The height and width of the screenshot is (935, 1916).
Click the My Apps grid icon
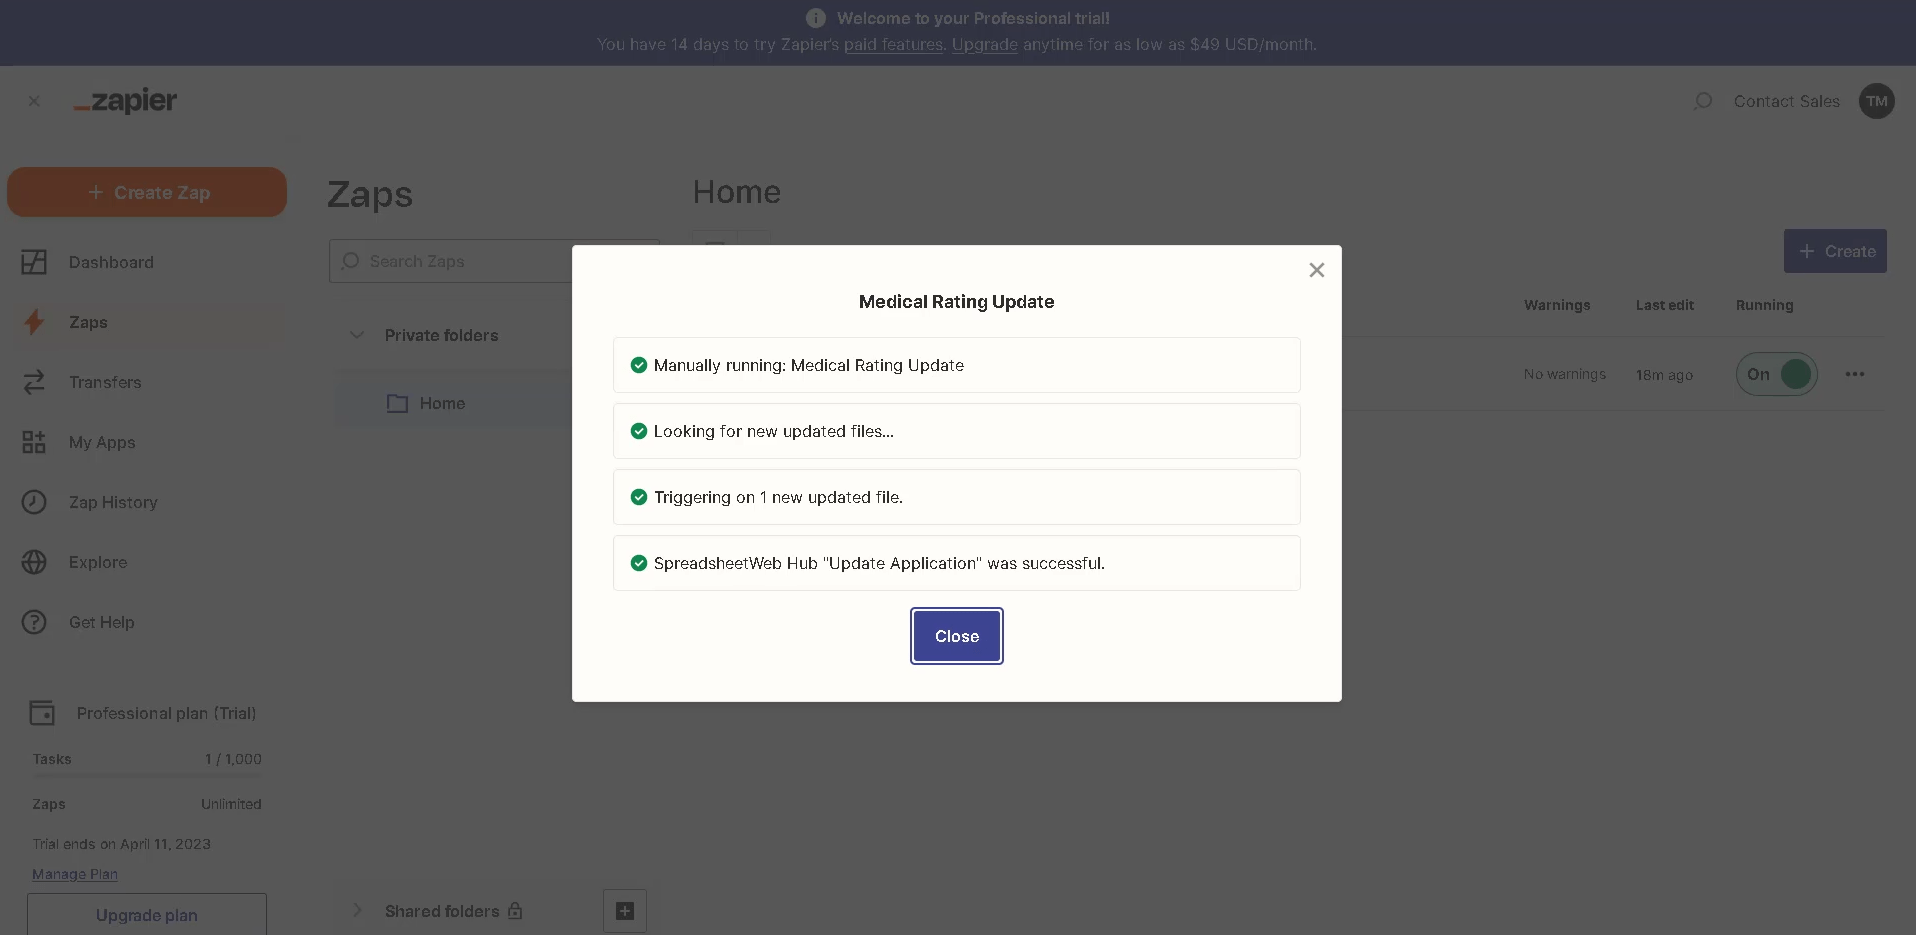click(x=34, y=442)
